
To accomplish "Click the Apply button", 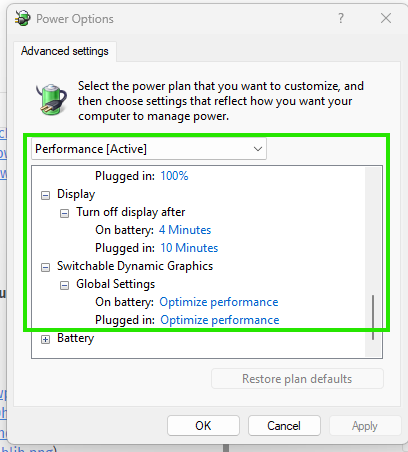I will (365, 425).
